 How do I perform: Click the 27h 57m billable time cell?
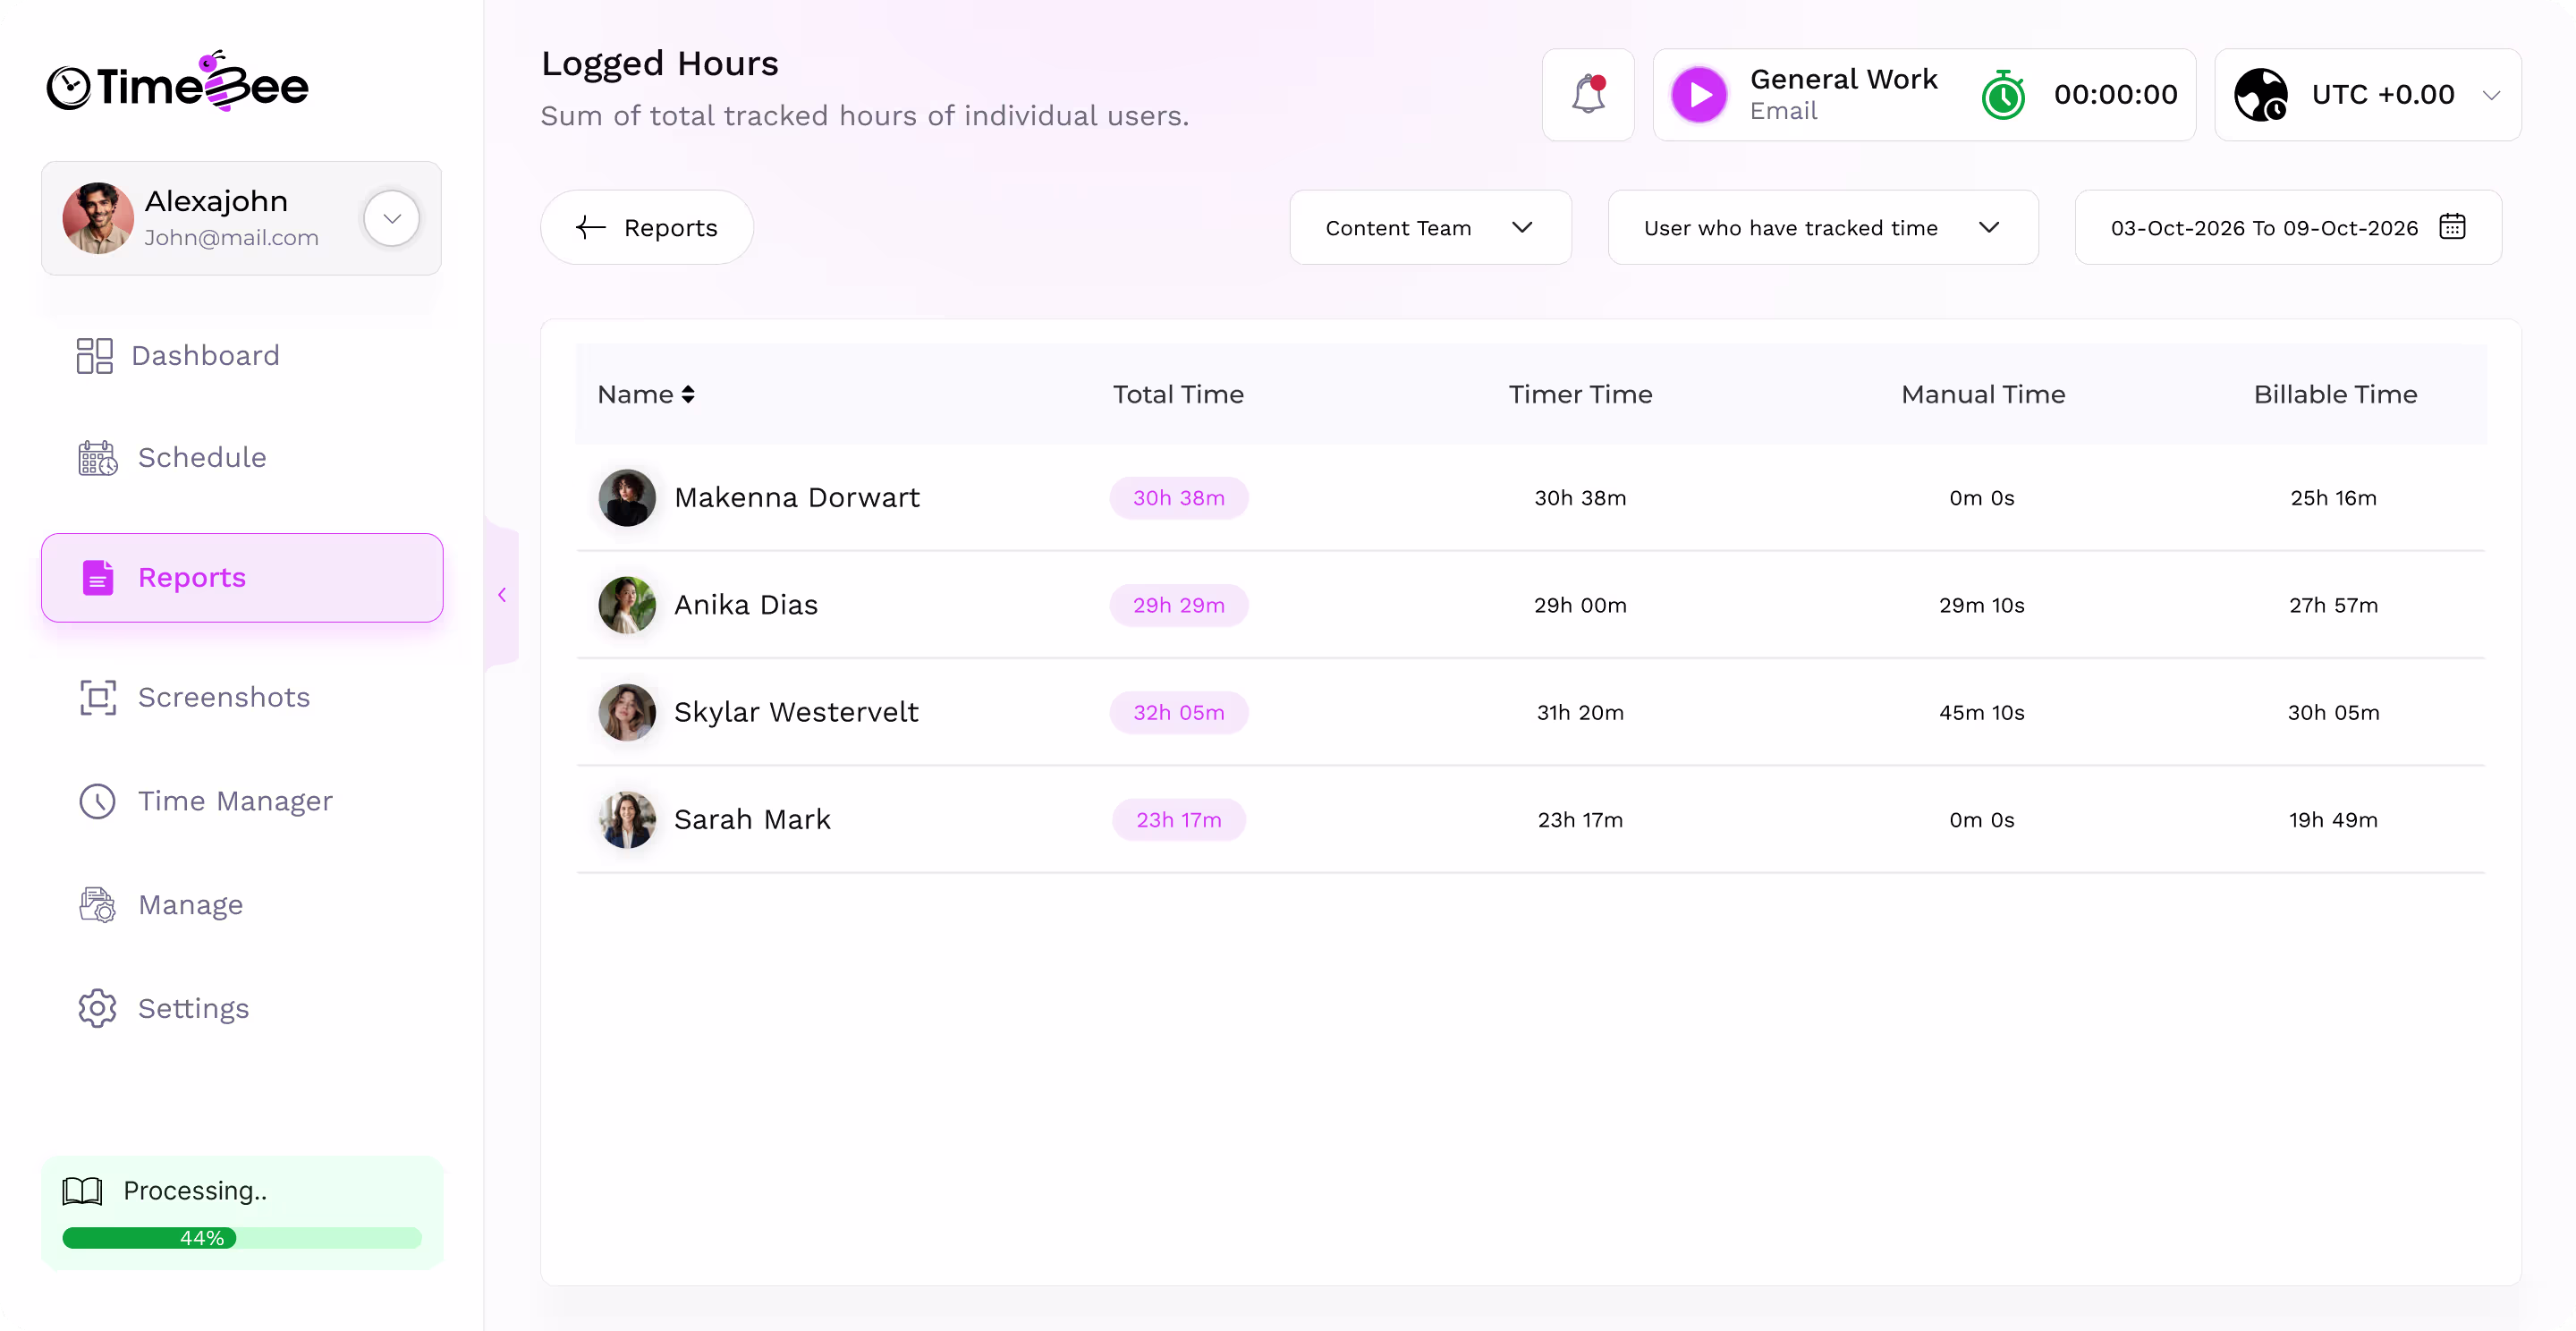[x=2333, y=605]
